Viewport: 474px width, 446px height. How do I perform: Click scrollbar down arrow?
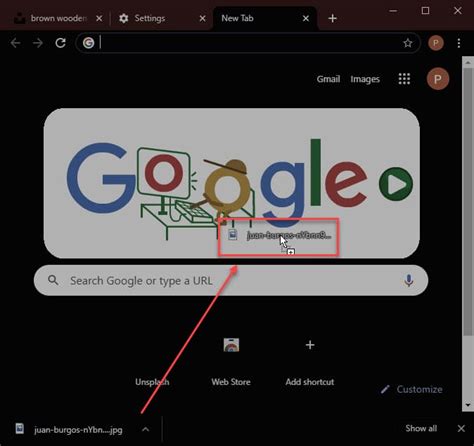[468, 405]
